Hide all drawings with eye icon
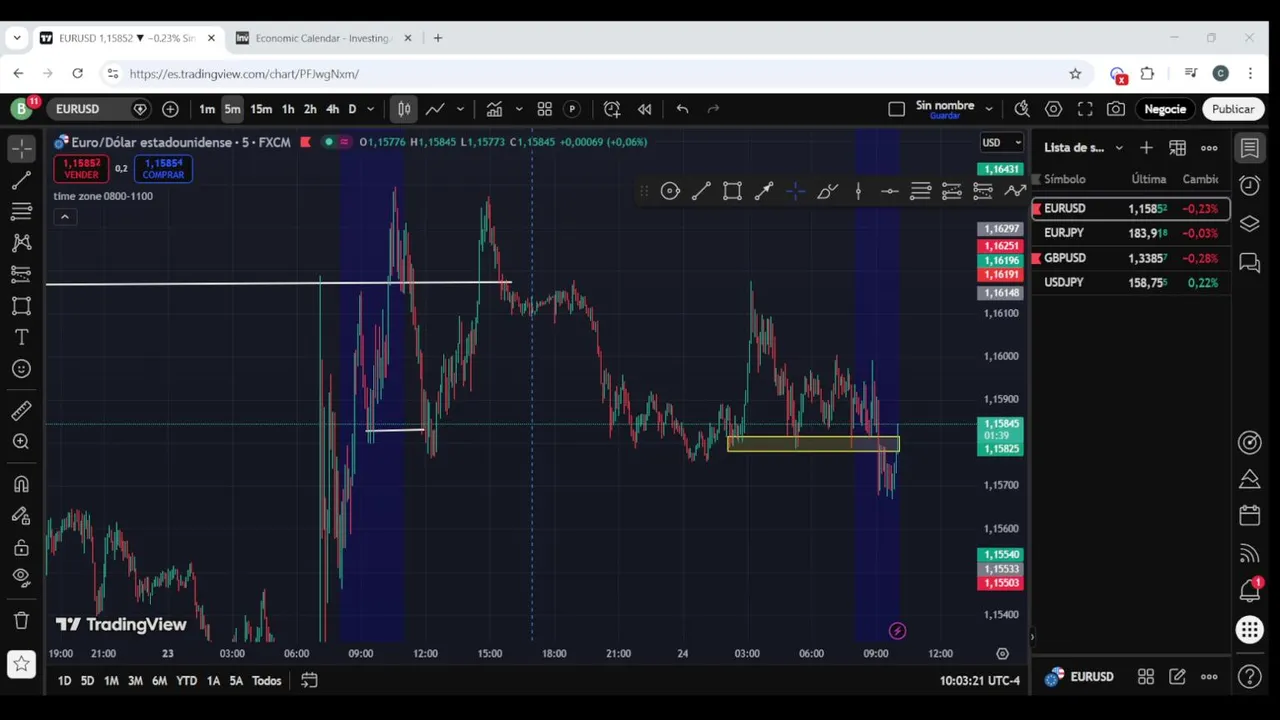 [x=21, y=577]
